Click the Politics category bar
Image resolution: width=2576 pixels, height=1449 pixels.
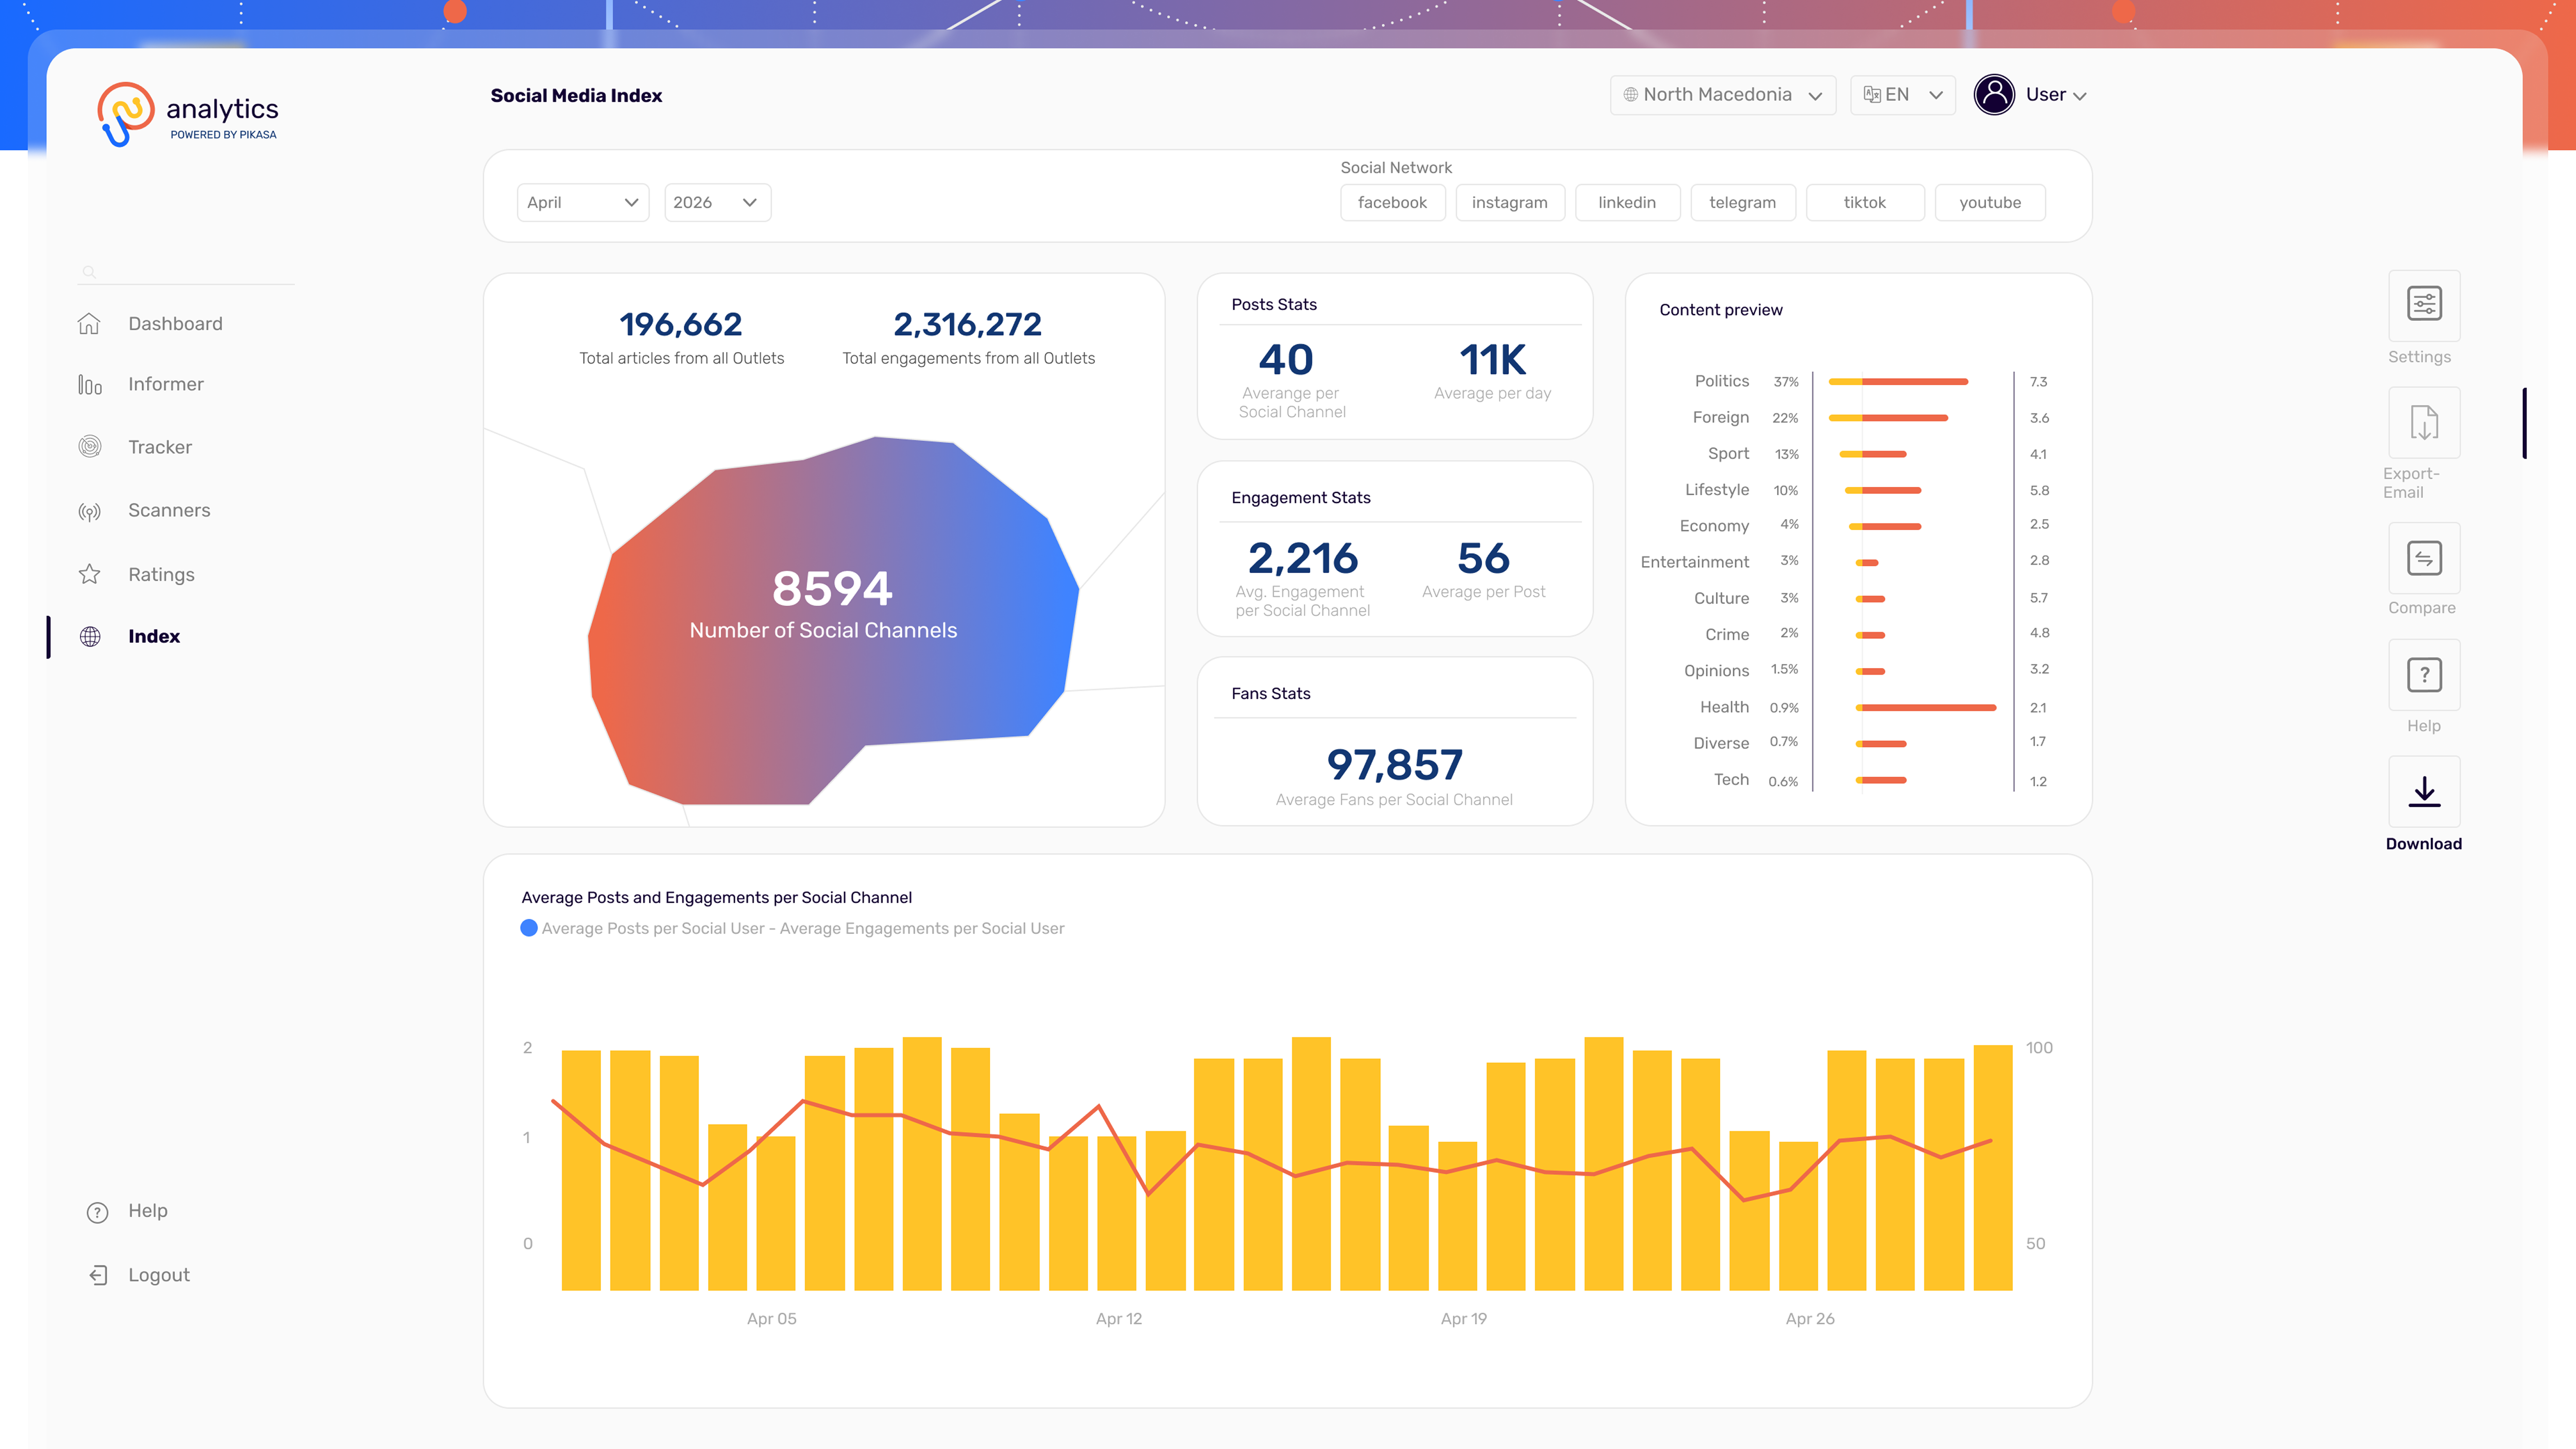tap(1898, 382)
